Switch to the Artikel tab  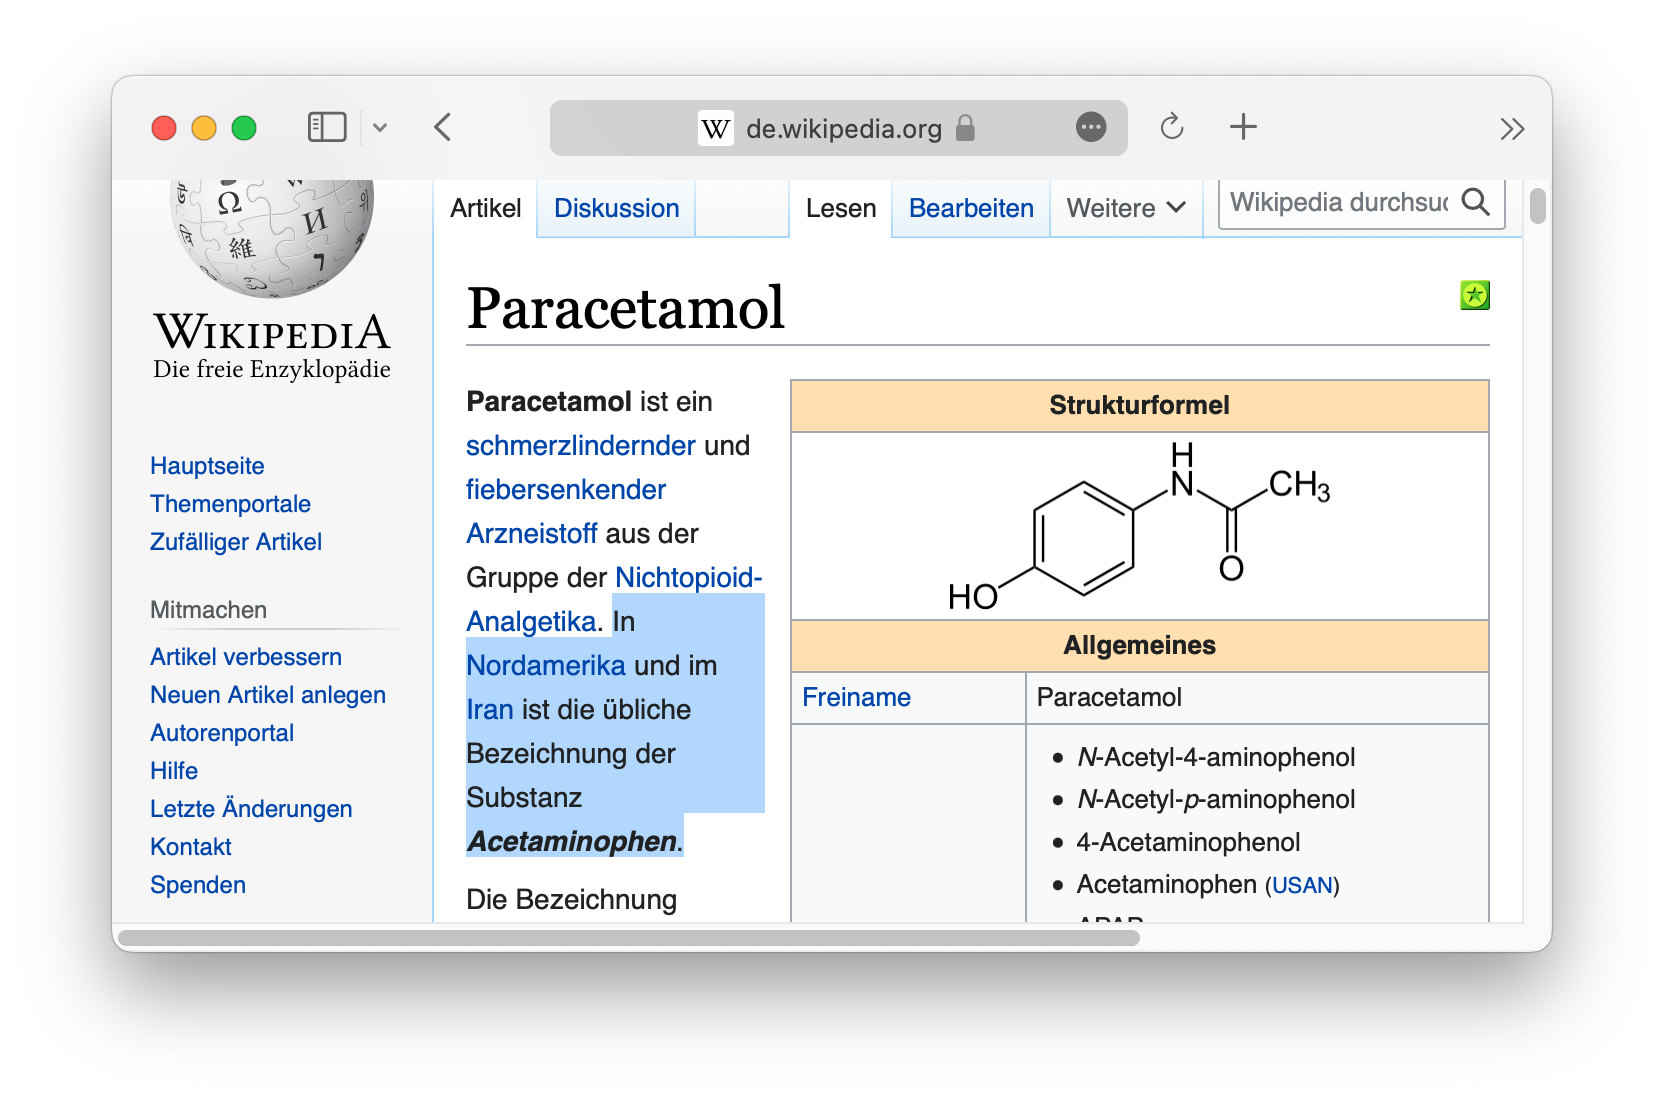[x=486, y=208]
